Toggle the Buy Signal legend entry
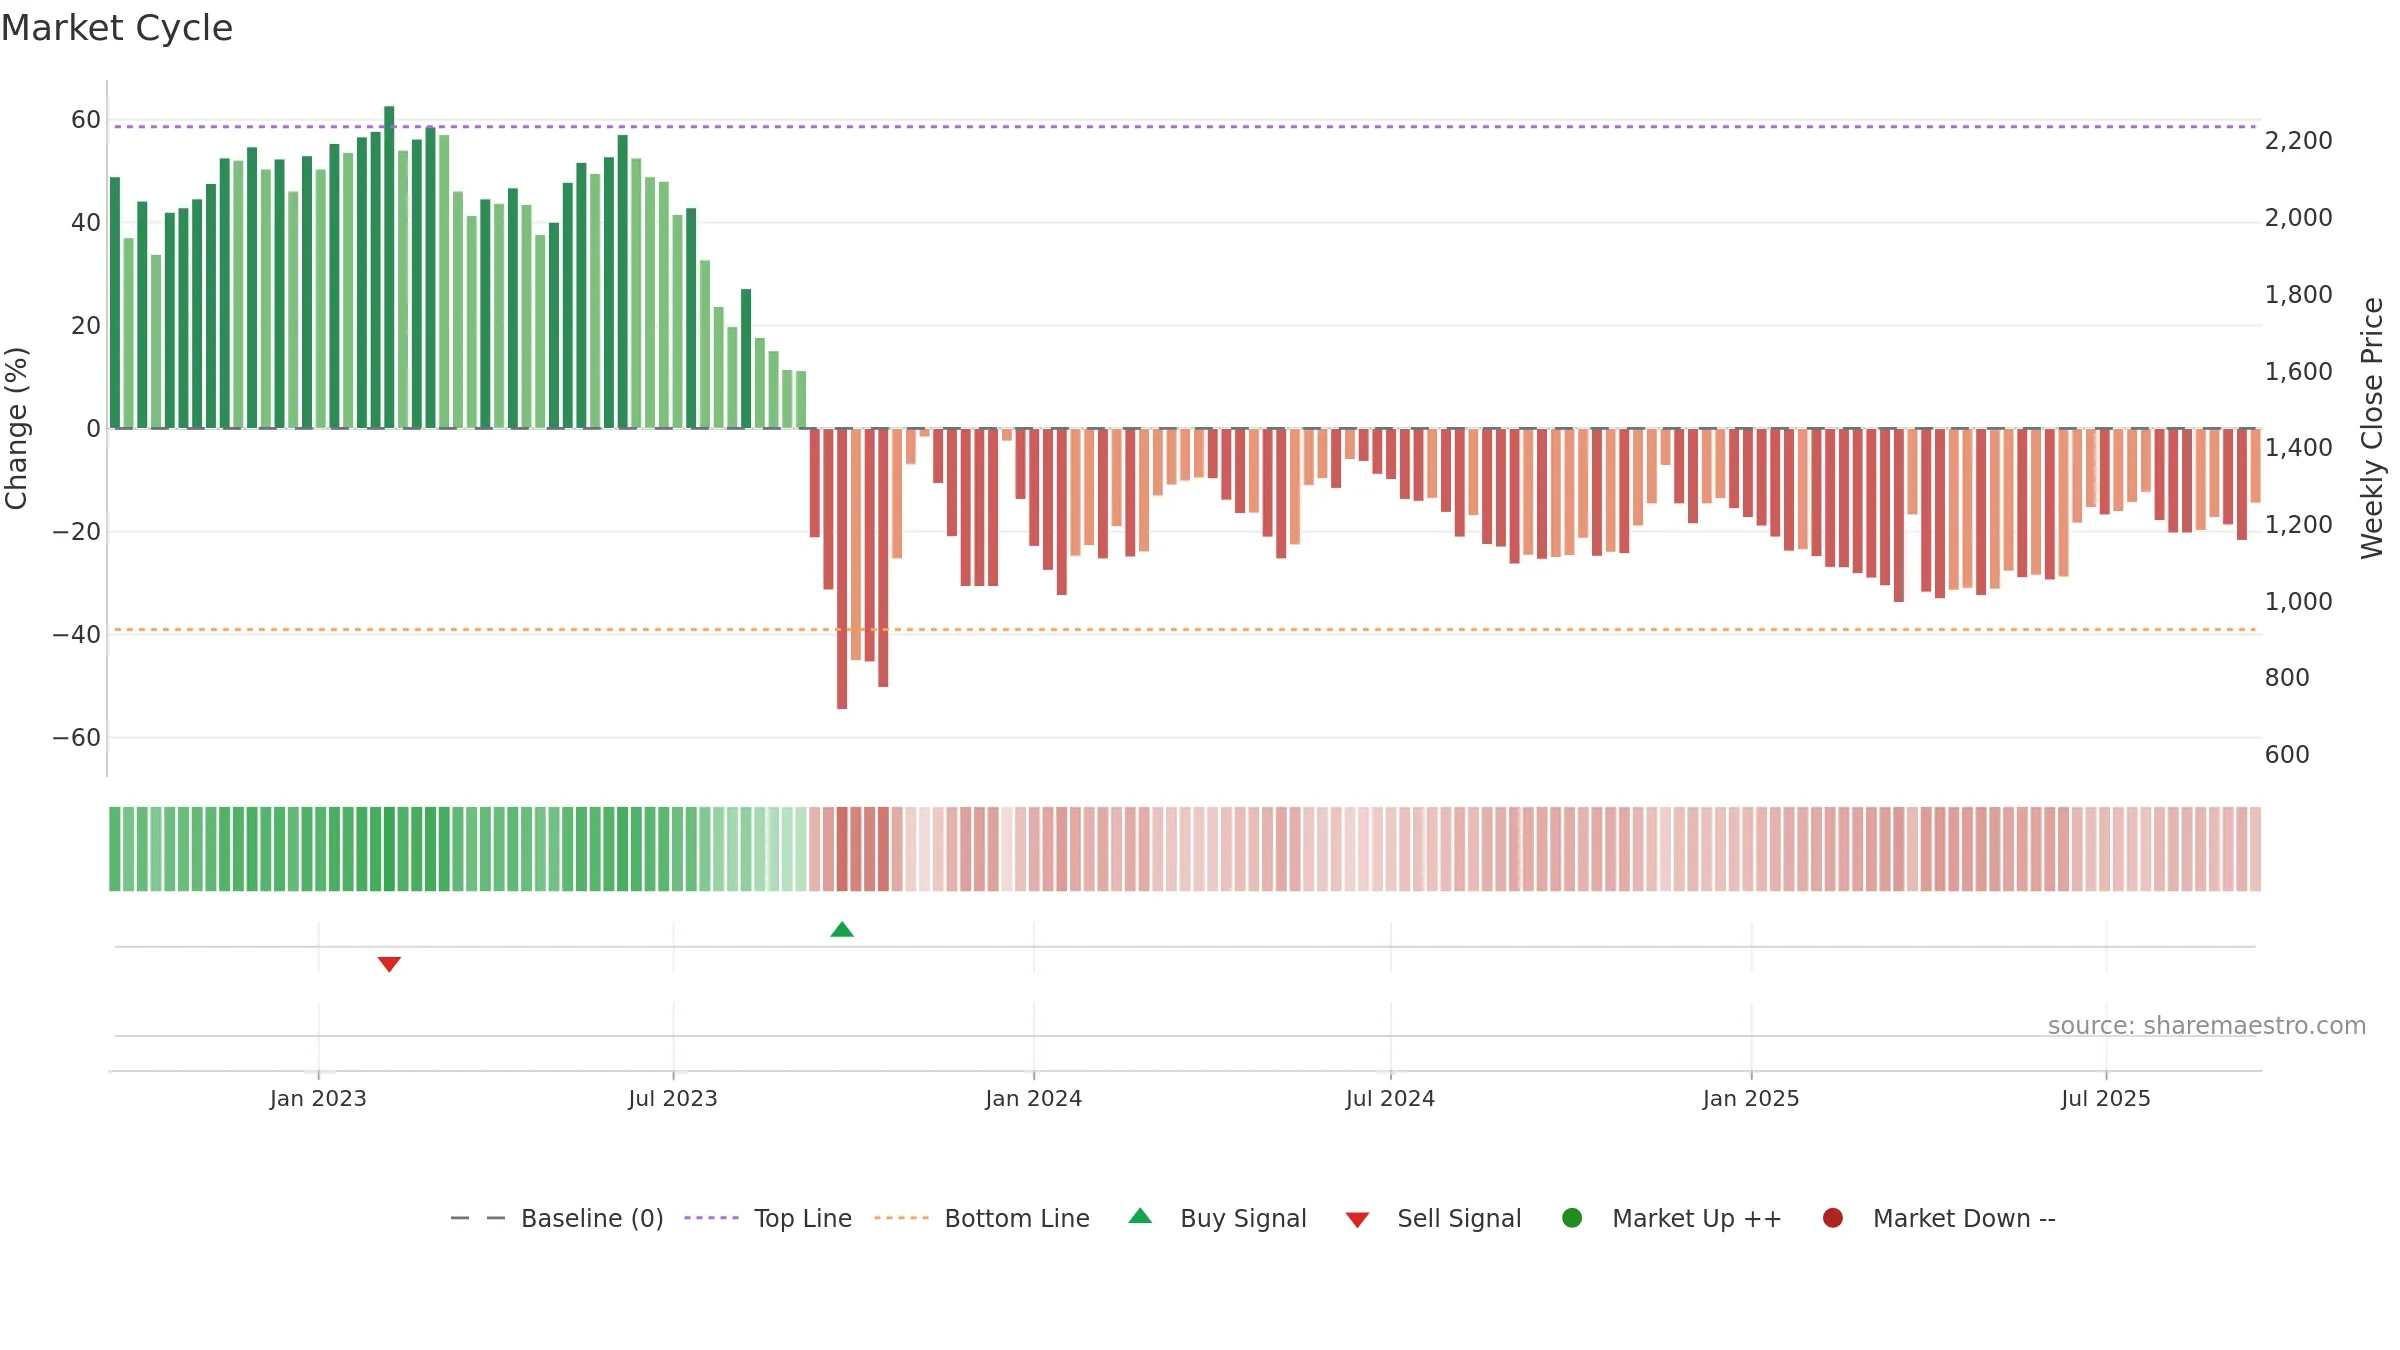This screenshot has width=2400, height=1350. [x=1217, y=1218]
